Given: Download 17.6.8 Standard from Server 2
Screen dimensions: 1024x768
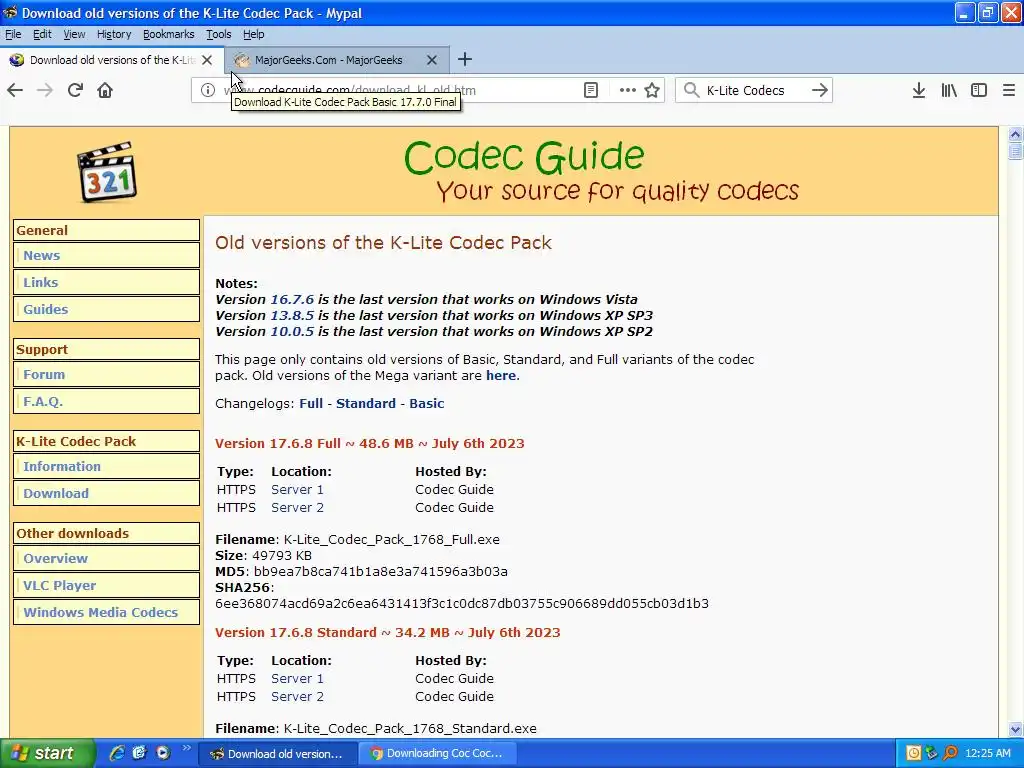Looking at the screenshot, I should [x=297, y=697].
